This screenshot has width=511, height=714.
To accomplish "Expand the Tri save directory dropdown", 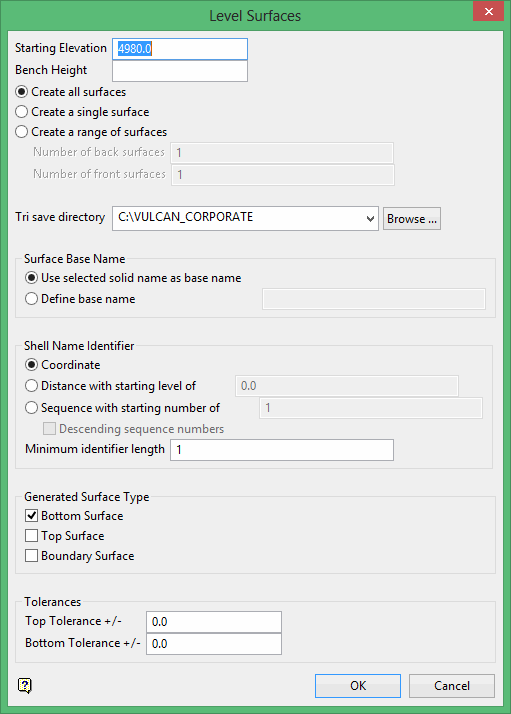I will click(370, 219).
